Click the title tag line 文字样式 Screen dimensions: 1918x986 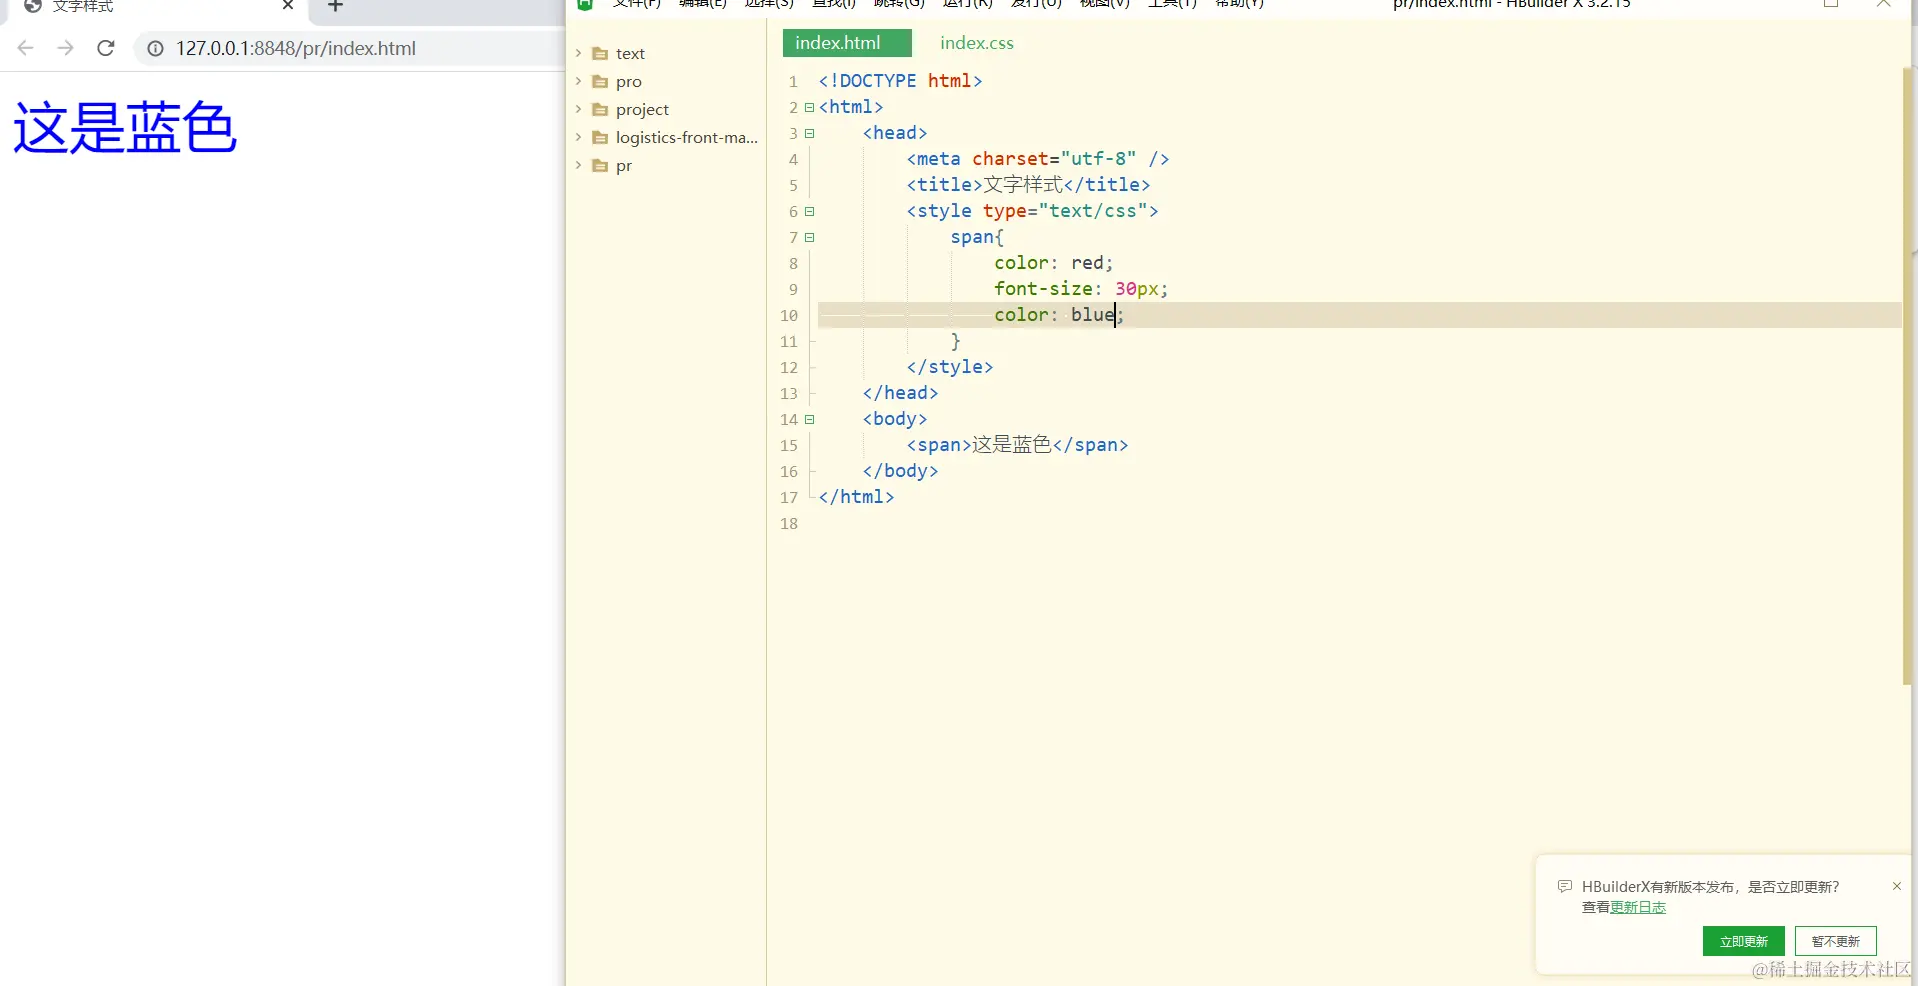click(x=1028, y=185)
